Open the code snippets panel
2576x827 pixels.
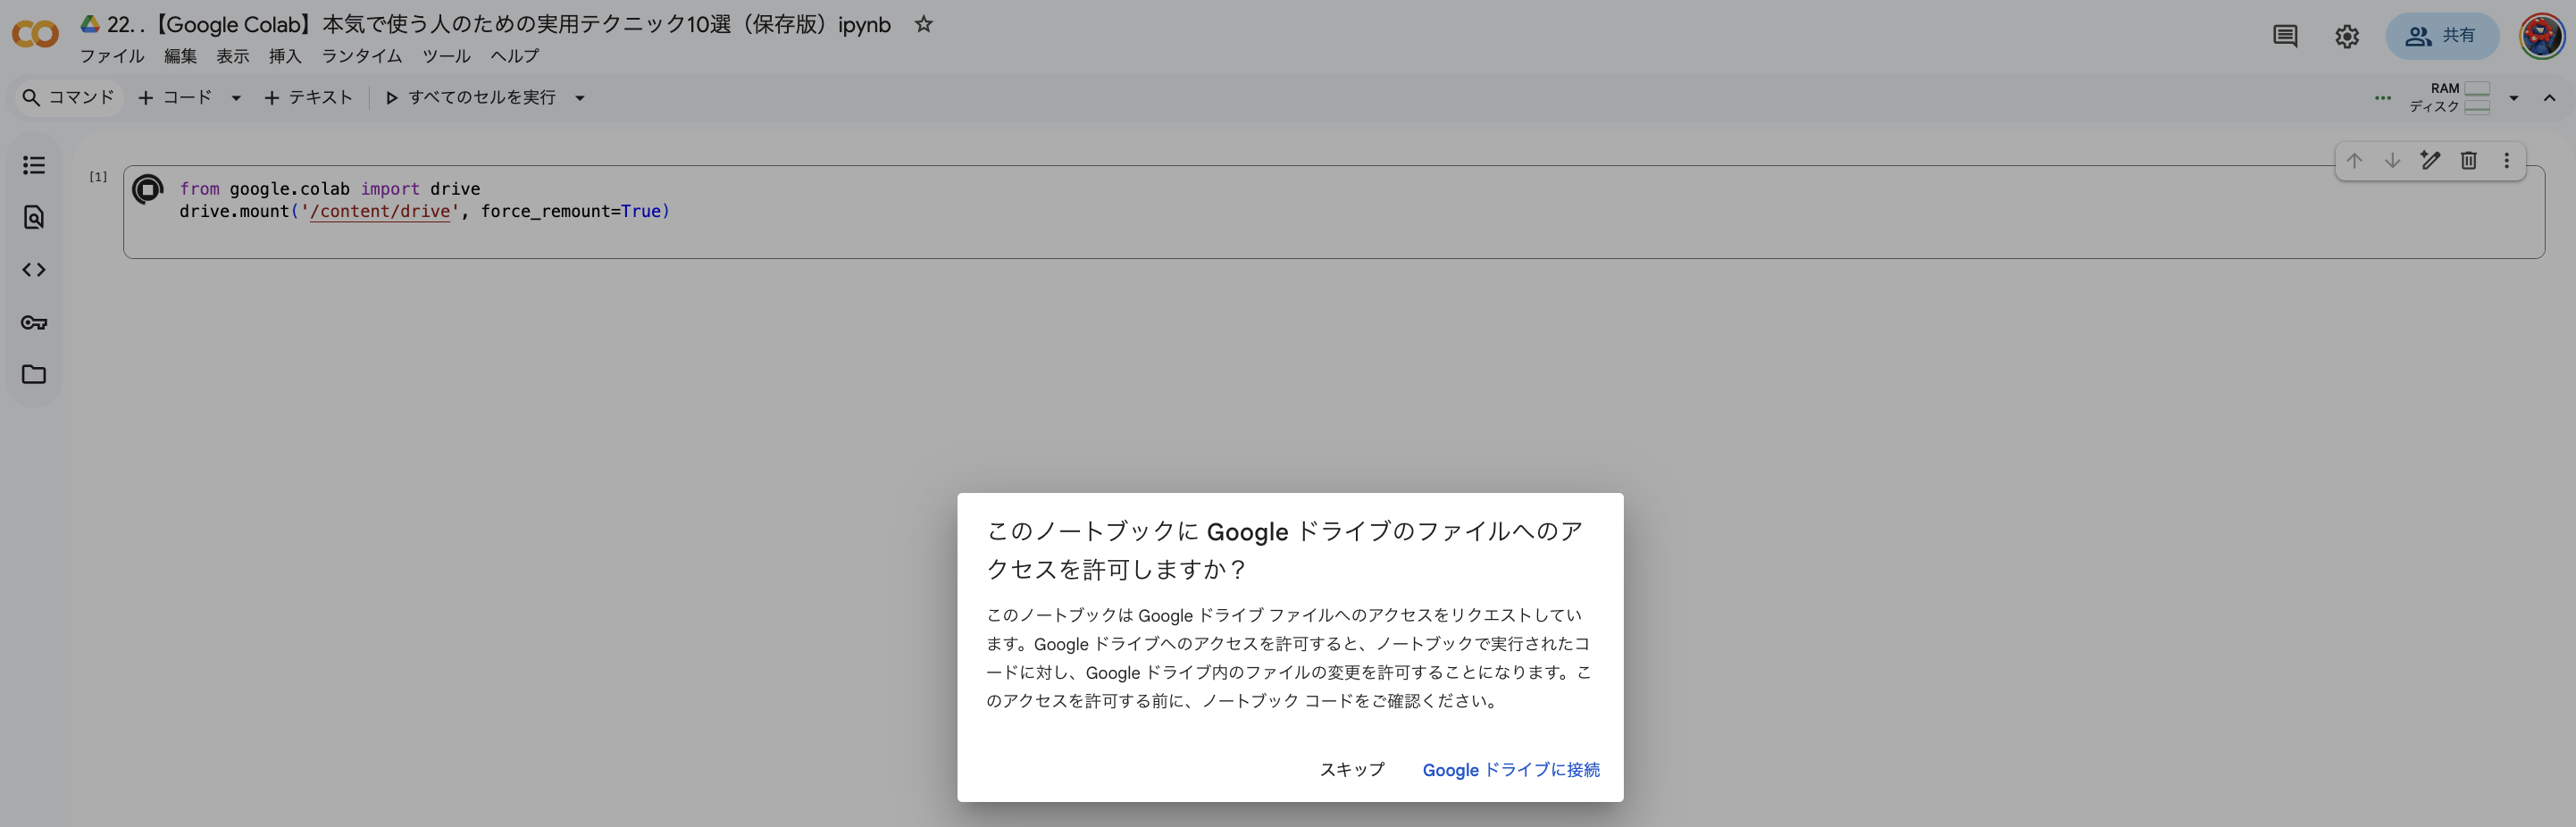34,269
